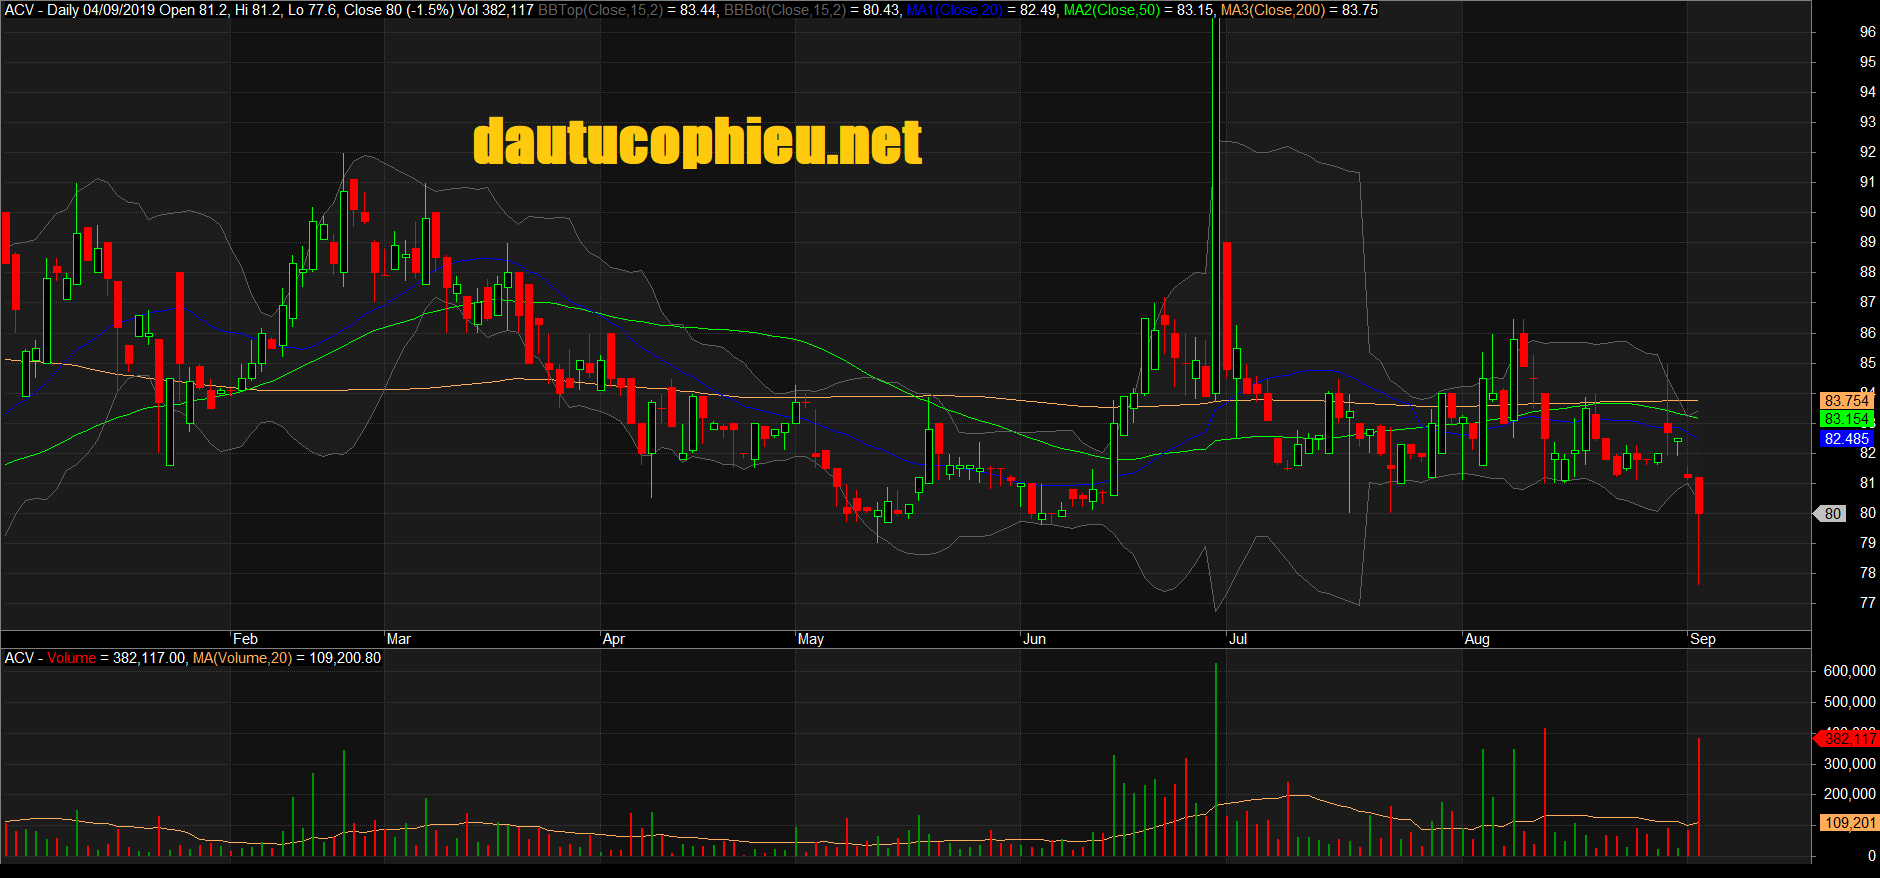Click the BBBot(Close,15,2) indicator label
The height and width of the screenshot is (878, 1880).
click(x=784, y=10)
